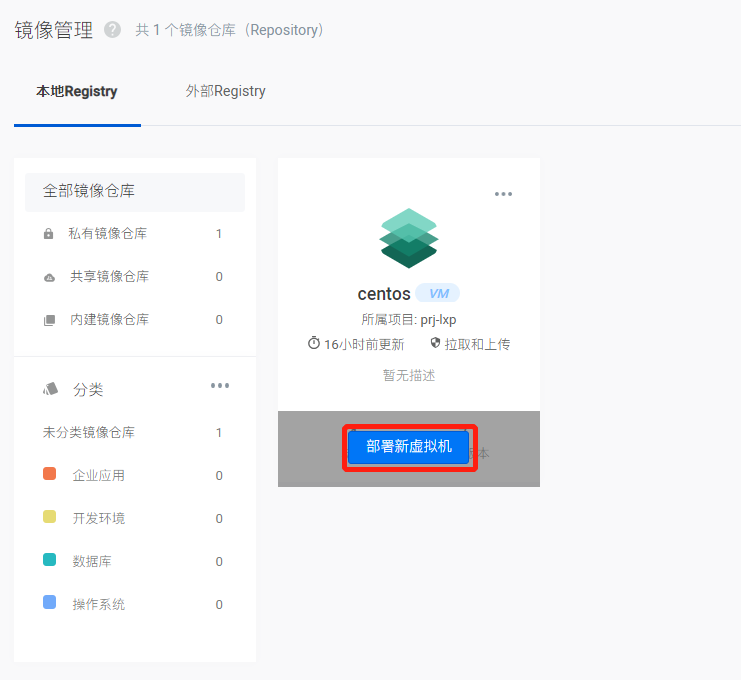The width and height of the screenshot is (741, 680).
Task: Click the stack icon for 内建镜像仓库
Action: [x=49, y=320]
